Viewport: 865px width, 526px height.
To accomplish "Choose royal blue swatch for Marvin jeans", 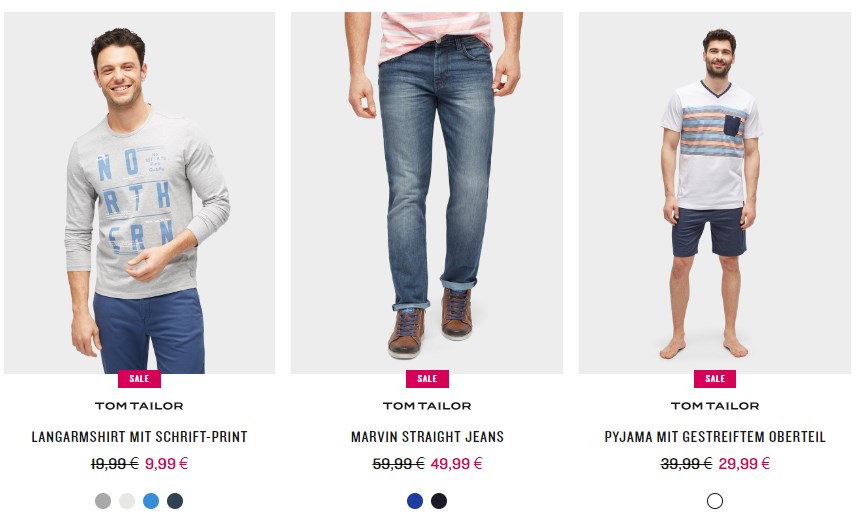I will 415,501.
